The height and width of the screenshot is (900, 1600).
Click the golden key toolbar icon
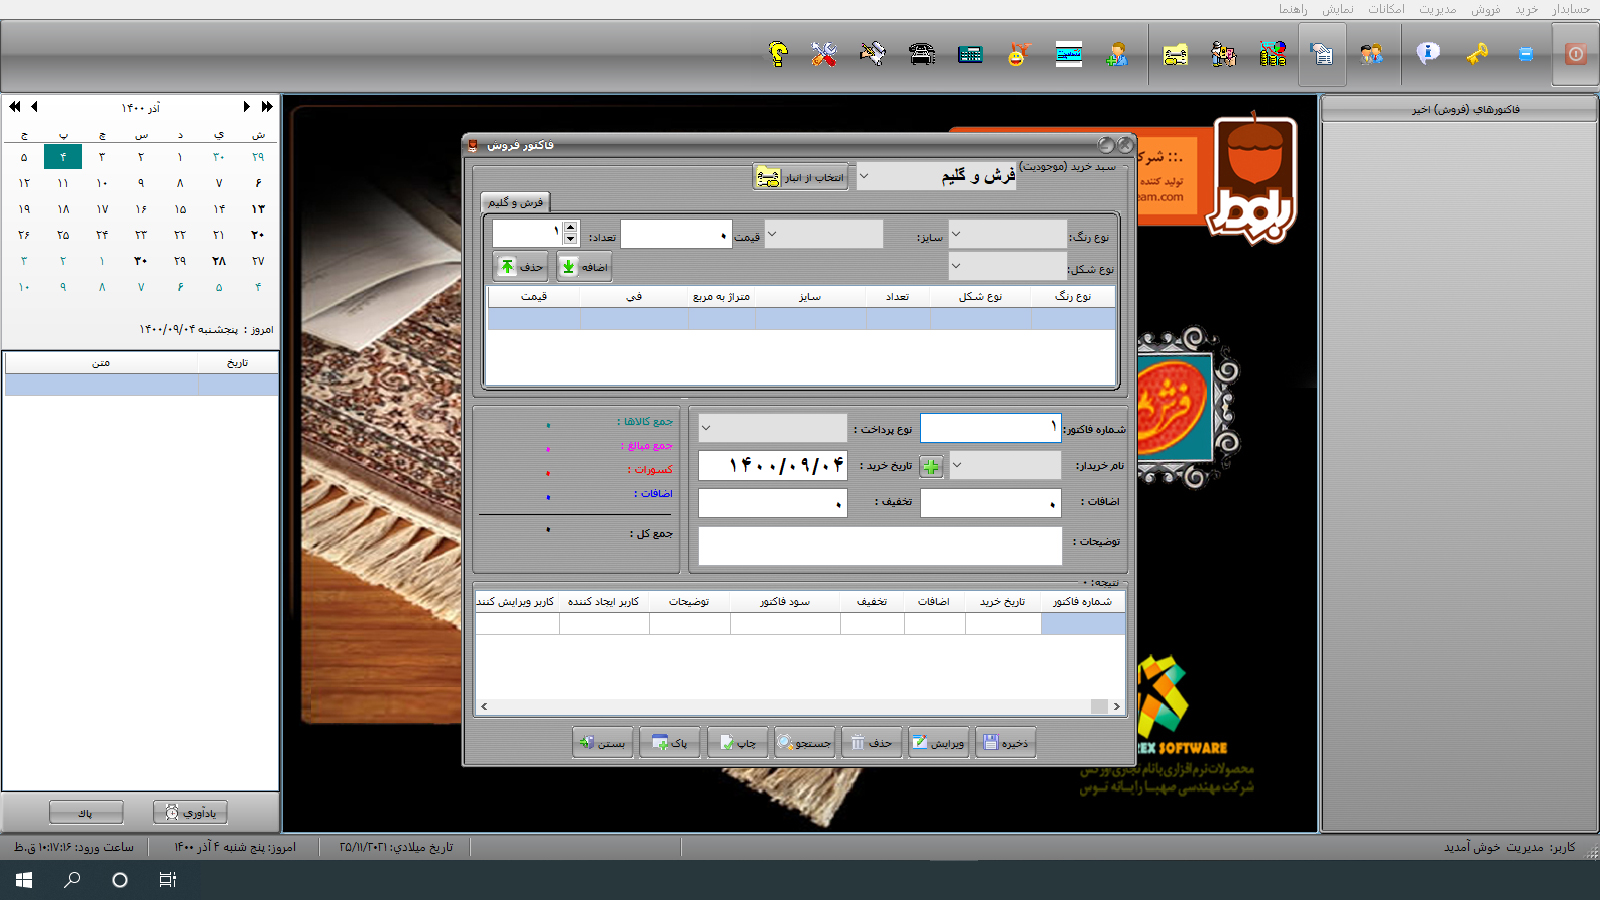pyautogui.click(x=1477, y=54)
